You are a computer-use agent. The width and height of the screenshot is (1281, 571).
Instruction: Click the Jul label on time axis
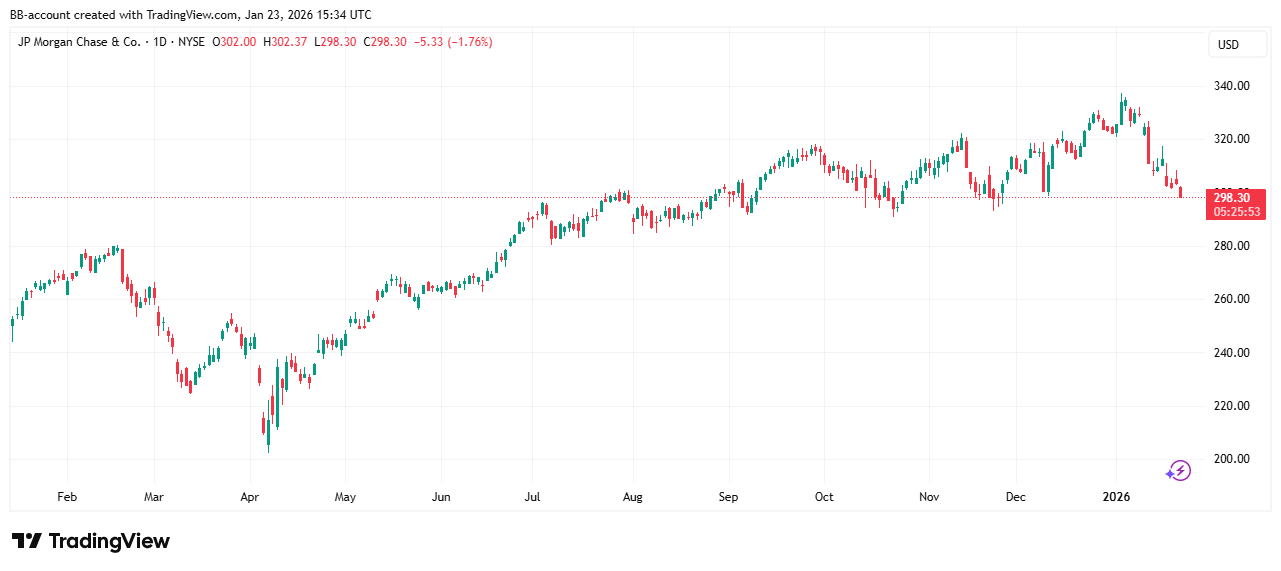(x=535, y=497)
